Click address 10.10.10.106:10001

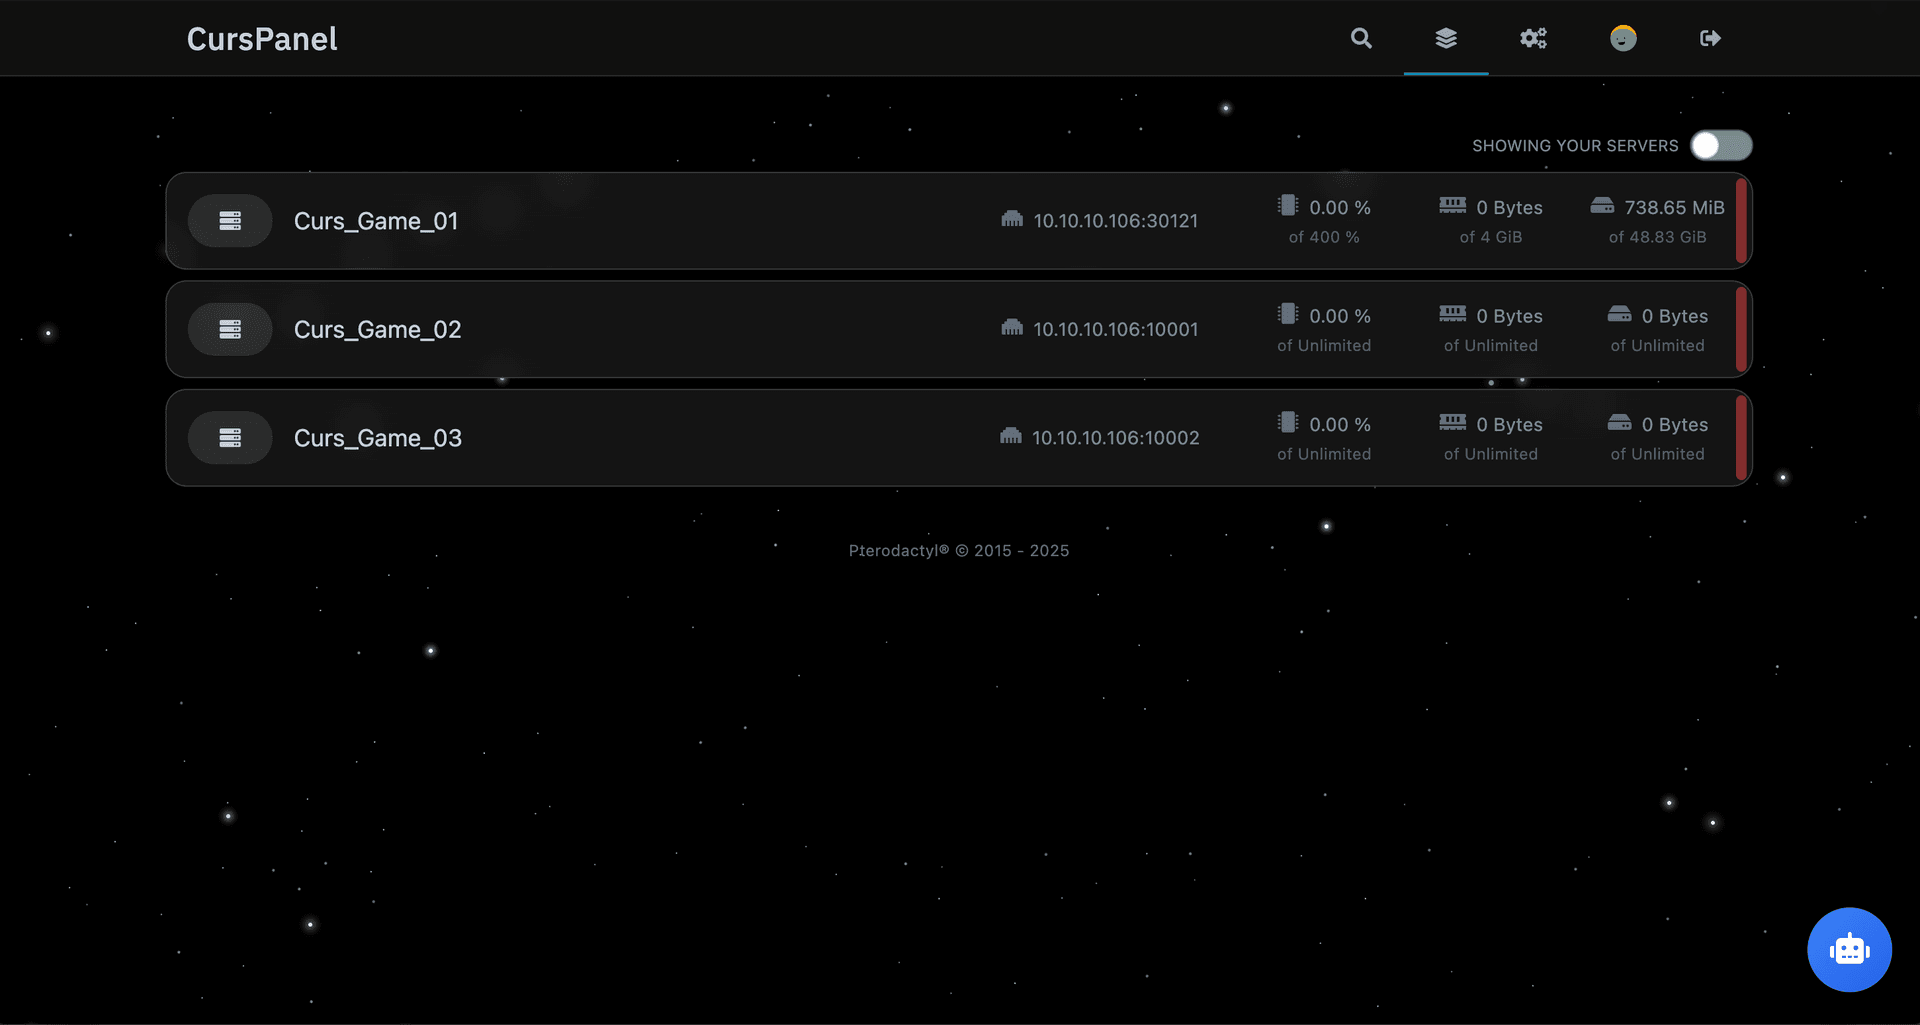[x=1115, y=329]
